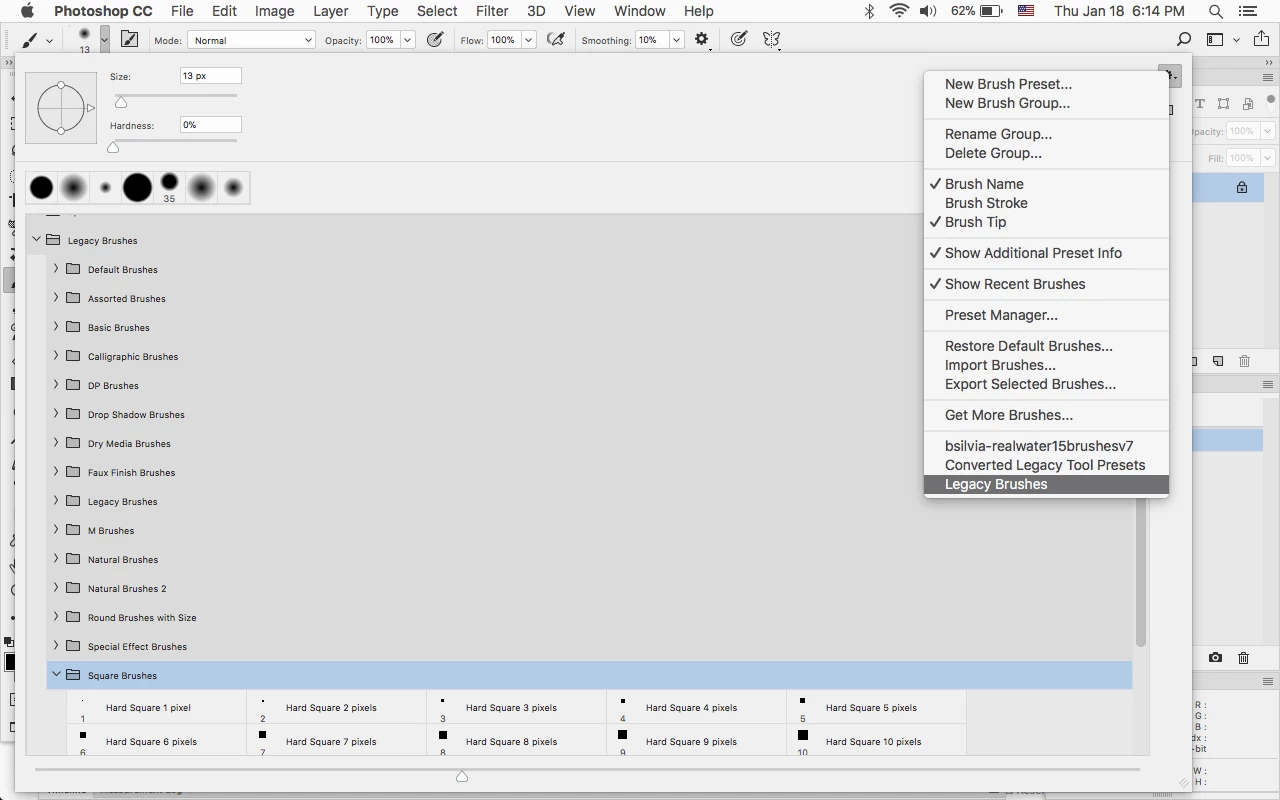Image resolution: width=1280 pixels, height=800 pixels.
Task: Open Smoothing value dropdown arrow
Action: tap(676, 40)
